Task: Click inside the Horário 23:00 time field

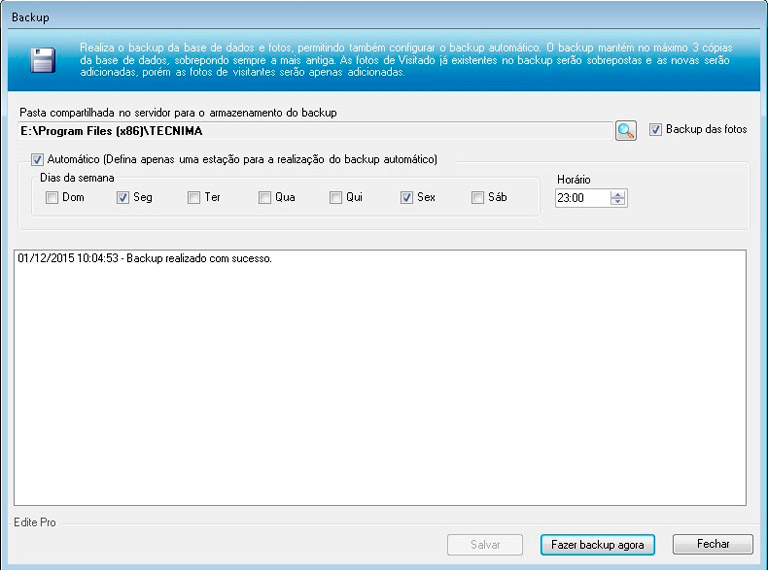Action: [583, 198]
